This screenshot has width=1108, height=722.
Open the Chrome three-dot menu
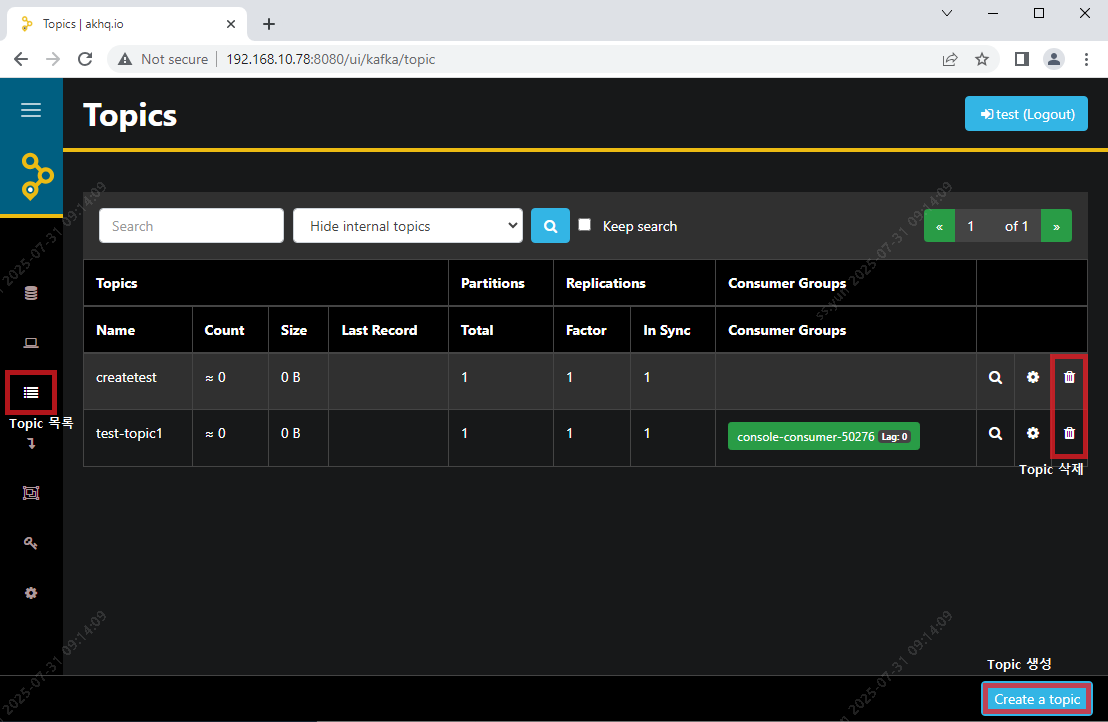(x=1086, y=59)
